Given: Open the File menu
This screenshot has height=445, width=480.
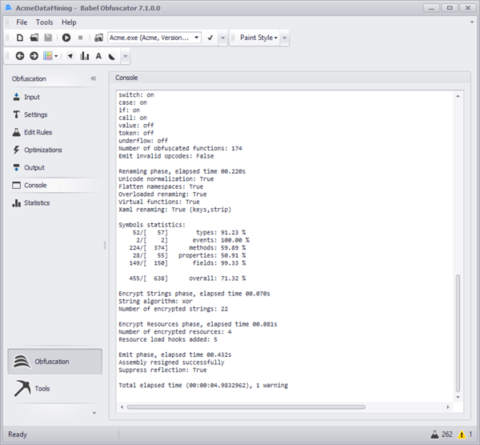Looking at the screenshot, I should pos(22,22).
